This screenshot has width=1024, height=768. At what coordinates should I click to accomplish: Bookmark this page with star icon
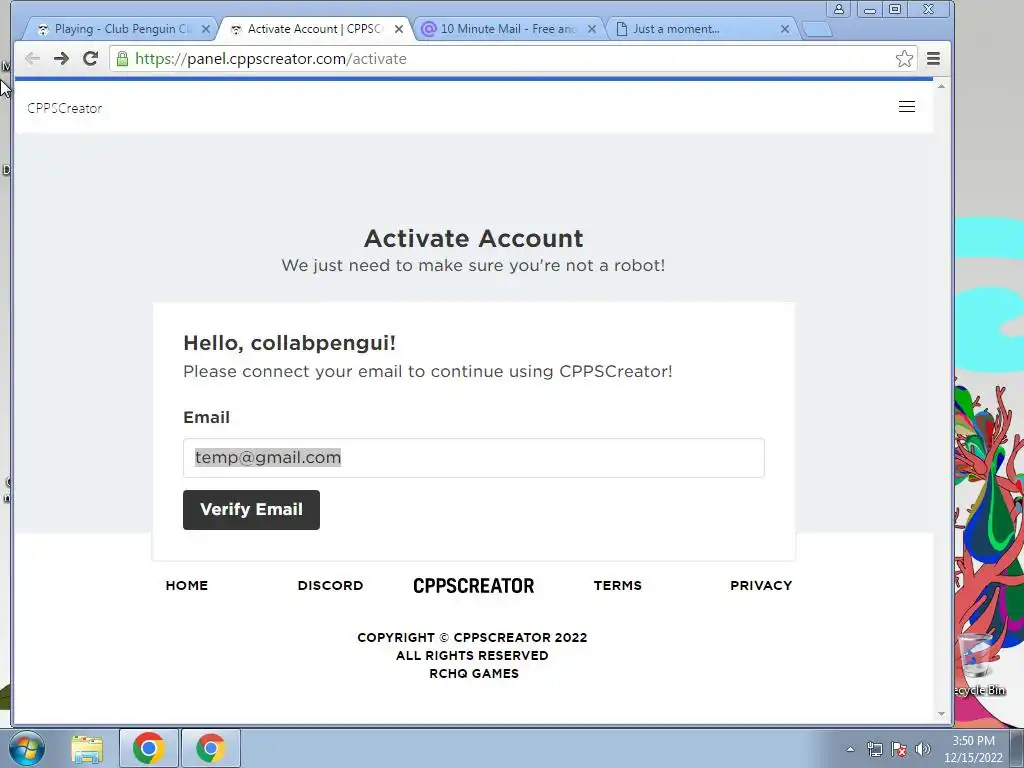pos(904,59)
